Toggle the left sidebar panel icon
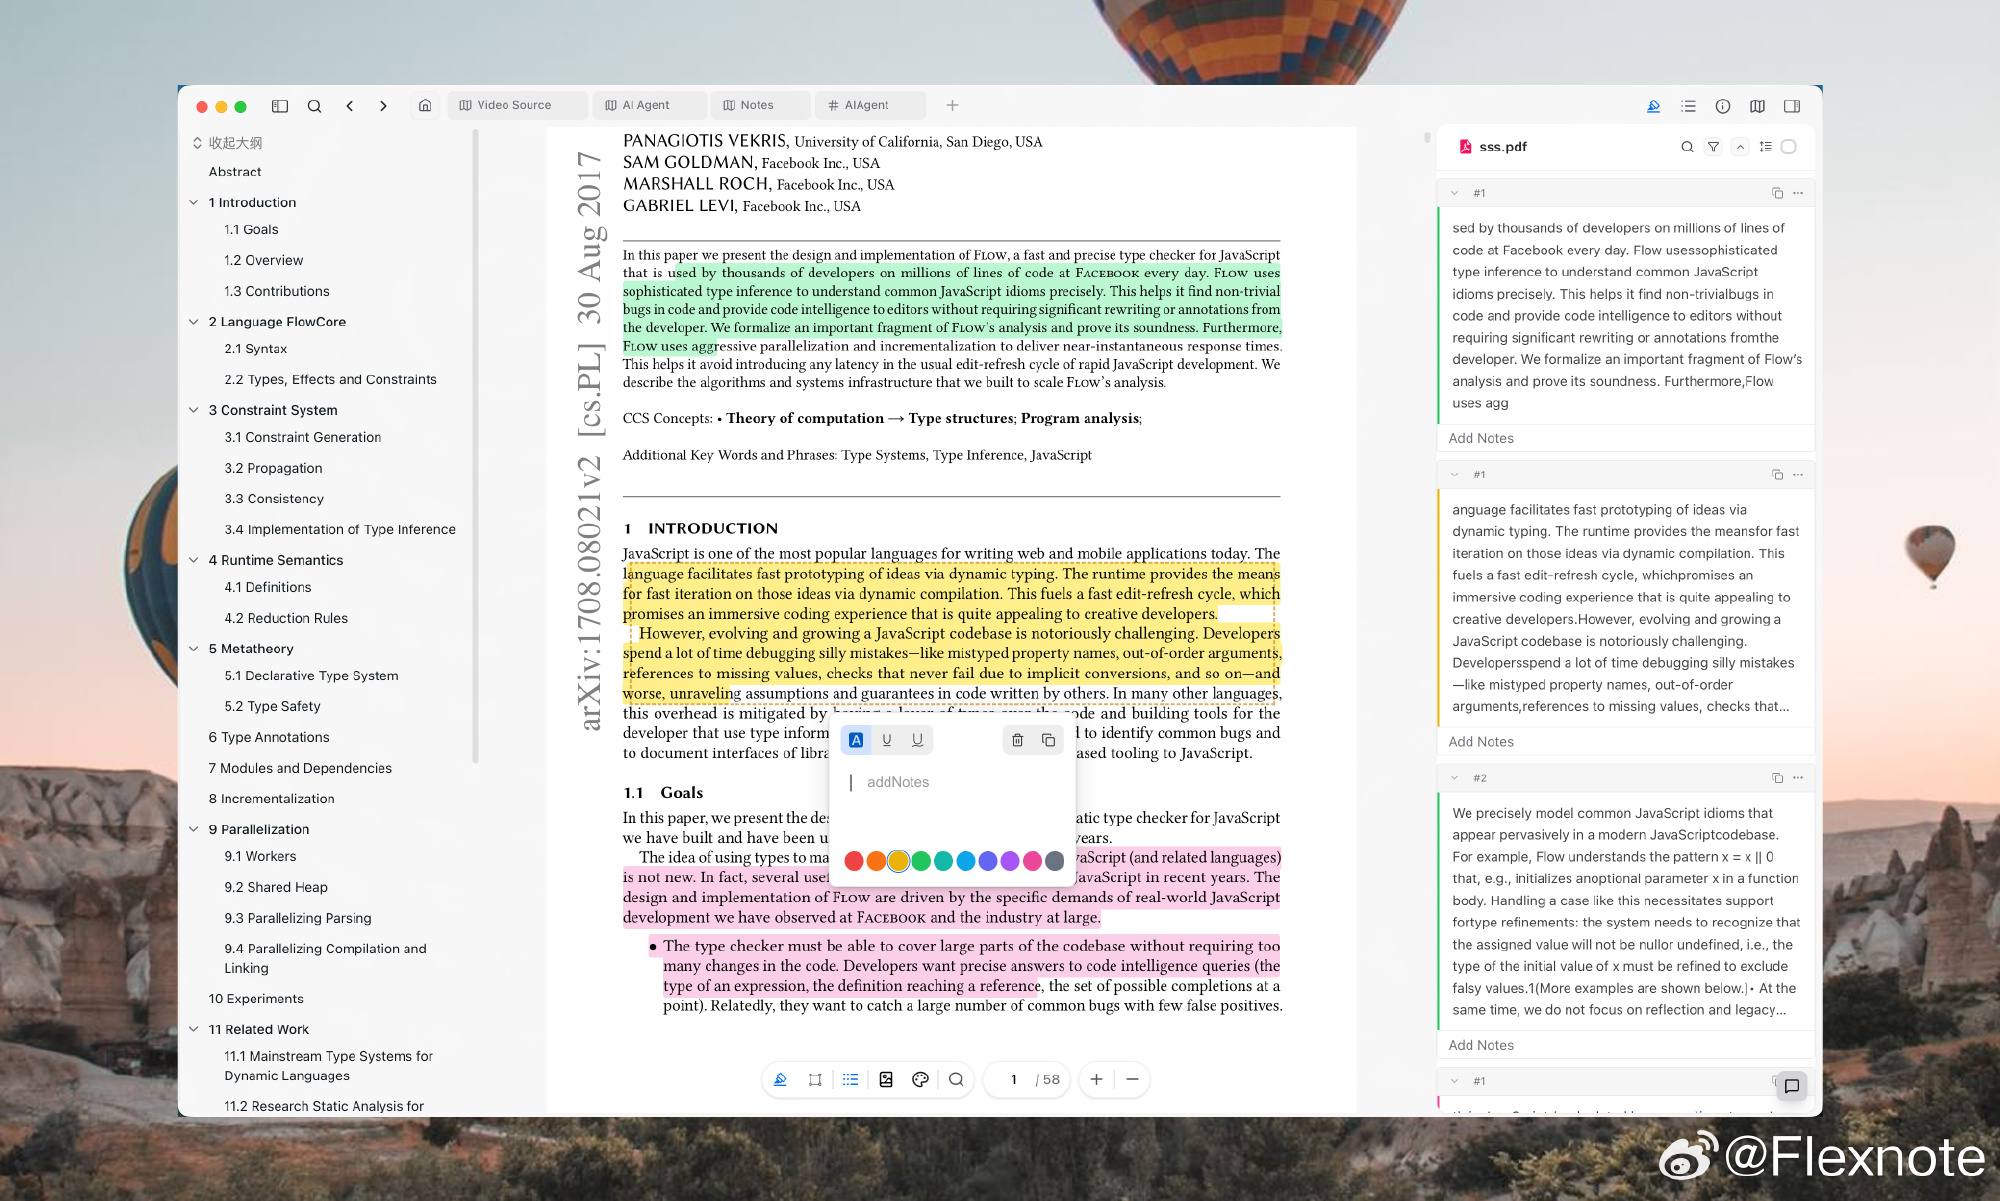The width and height of the screenshot is (2000, 1201). click(x=280, y=106)
